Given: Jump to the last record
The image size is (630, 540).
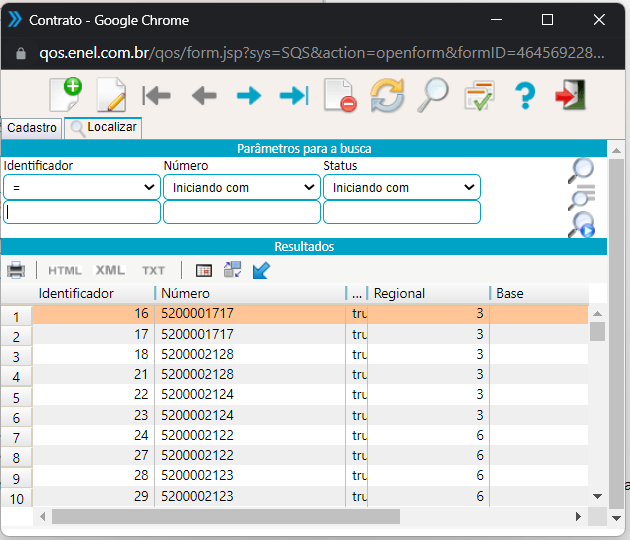Looking at the screenshot, I should click(x=294, y=96).
